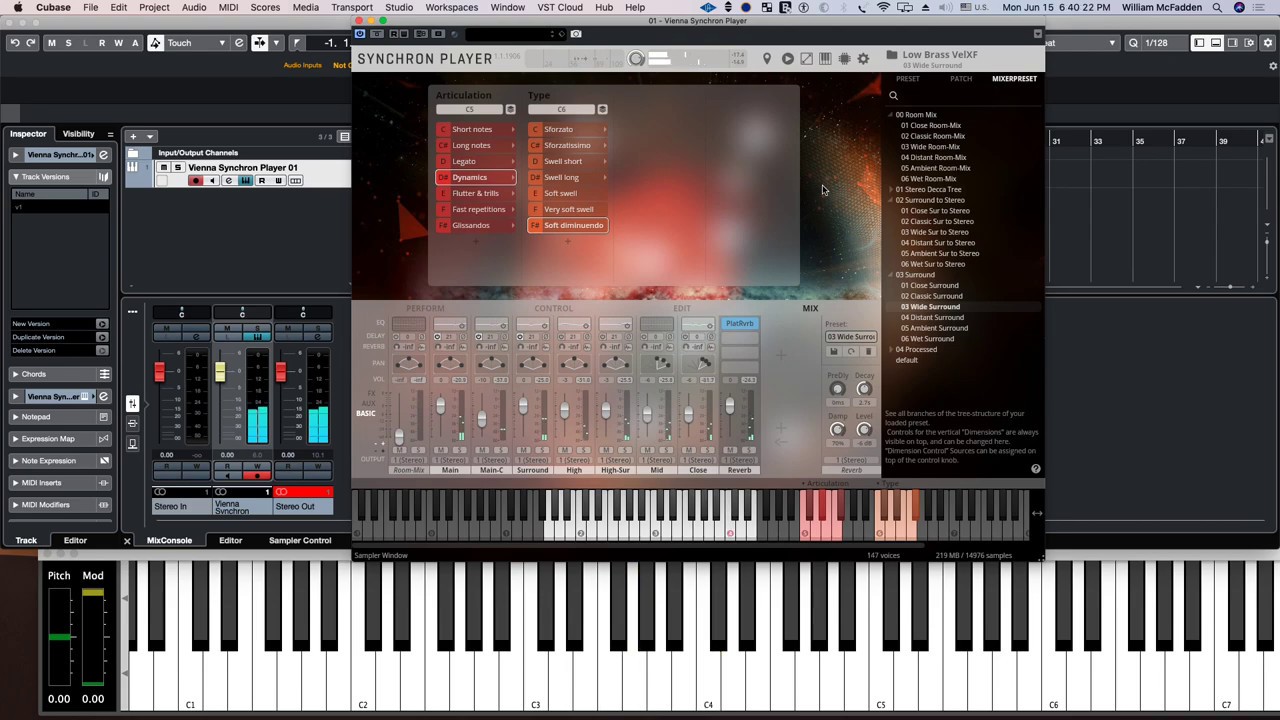Viewport: 1280px width, 720px height.
Task: Select the Glissandos articulation
Action: [476, 225]
